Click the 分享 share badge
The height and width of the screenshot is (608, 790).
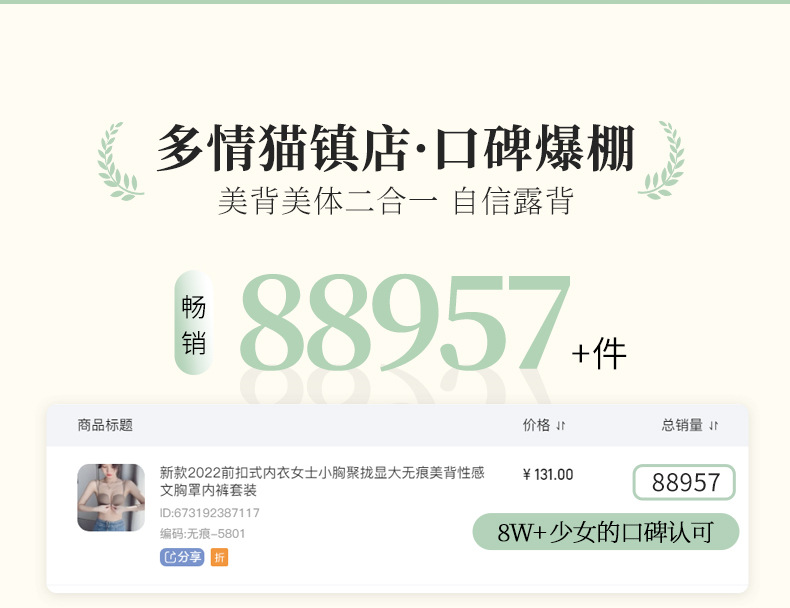pyautogui.click(x=182, y=557)
